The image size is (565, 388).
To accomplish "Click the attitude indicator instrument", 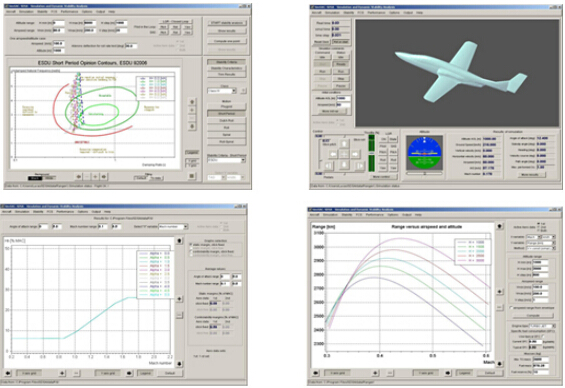I will tap(424, 153).
